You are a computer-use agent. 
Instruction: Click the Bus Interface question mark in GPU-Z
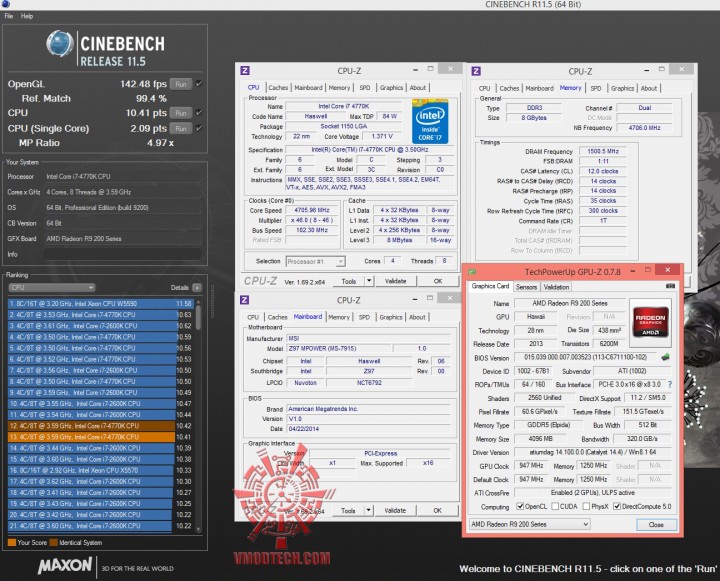(x=669, y=384)
